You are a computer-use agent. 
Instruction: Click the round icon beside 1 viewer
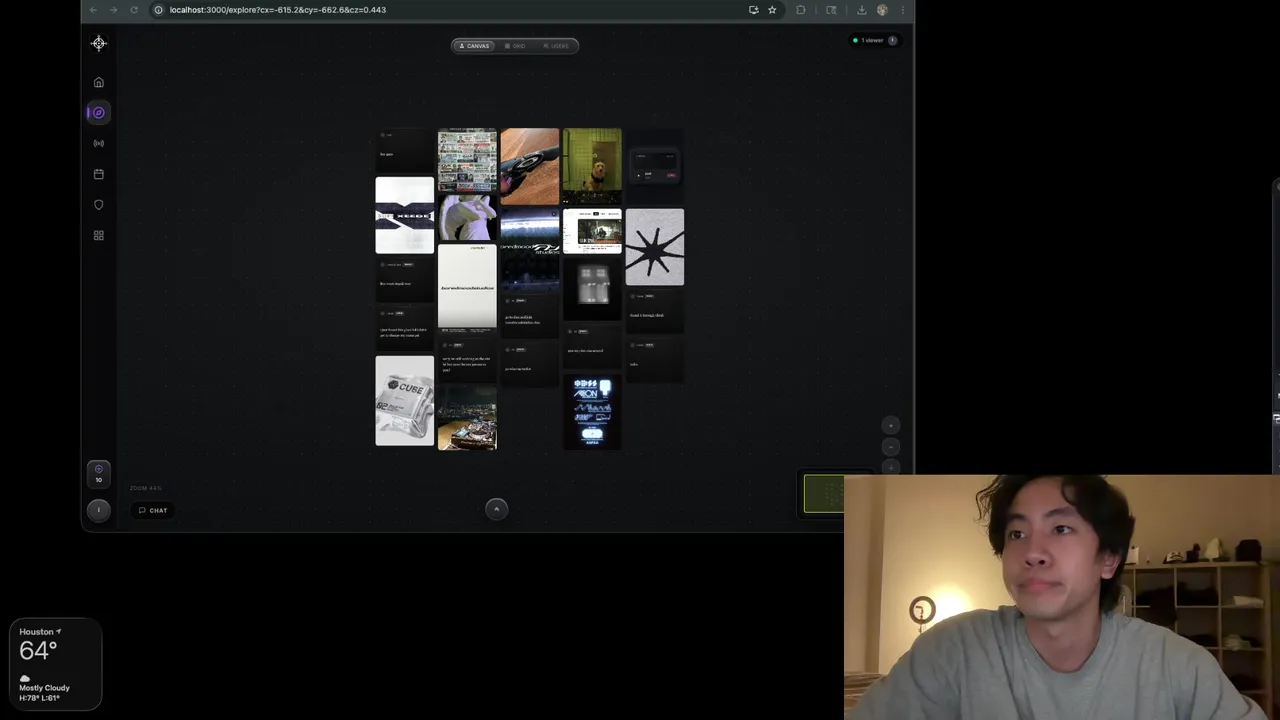[893, 41]
